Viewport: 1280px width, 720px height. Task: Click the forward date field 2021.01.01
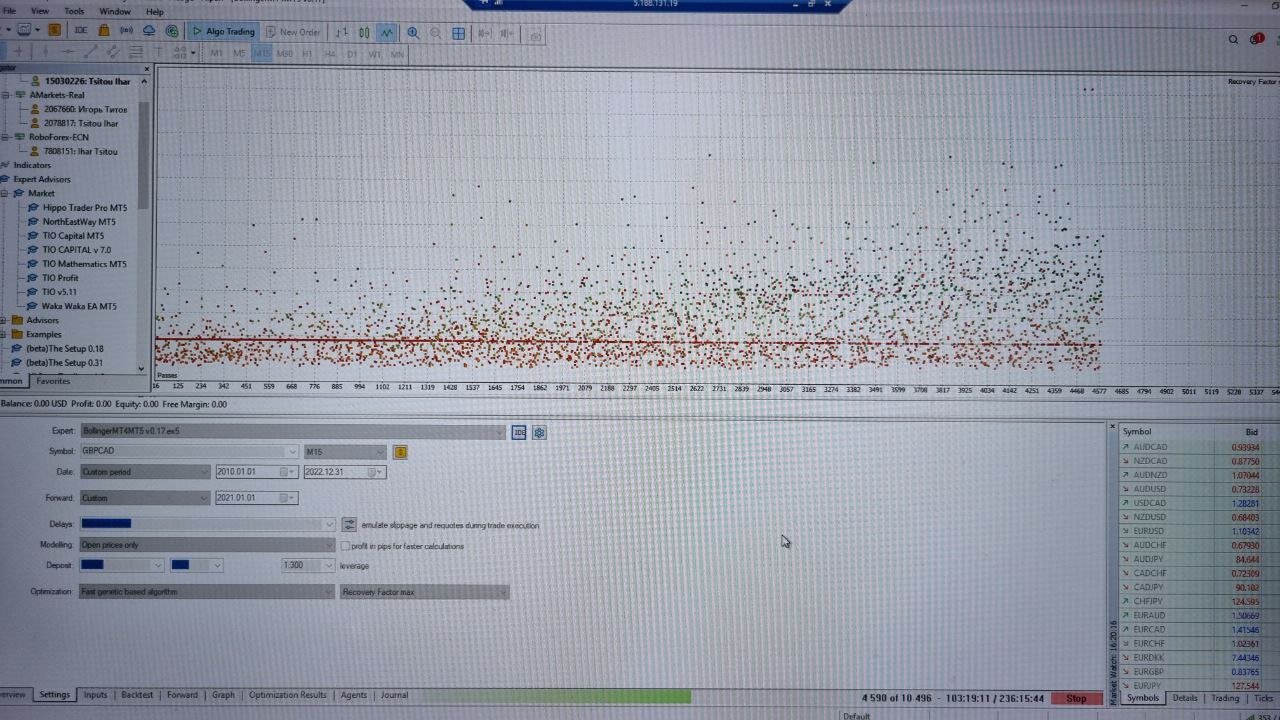pyautogui.click(x=256, y=498)
